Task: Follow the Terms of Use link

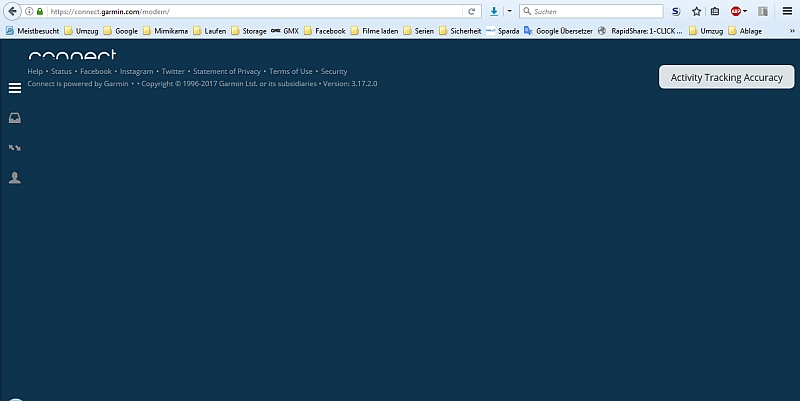Action: tap(290, 72)
